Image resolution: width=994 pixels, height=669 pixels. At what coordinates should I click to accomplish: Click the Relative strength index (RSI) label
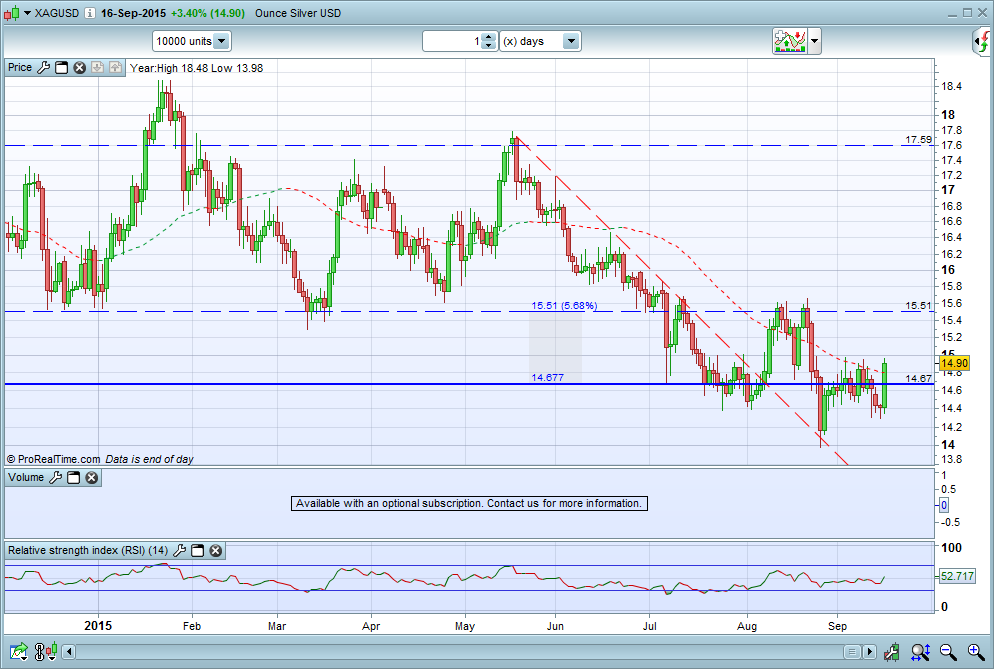pyautogui.click(x=87, y=550)
